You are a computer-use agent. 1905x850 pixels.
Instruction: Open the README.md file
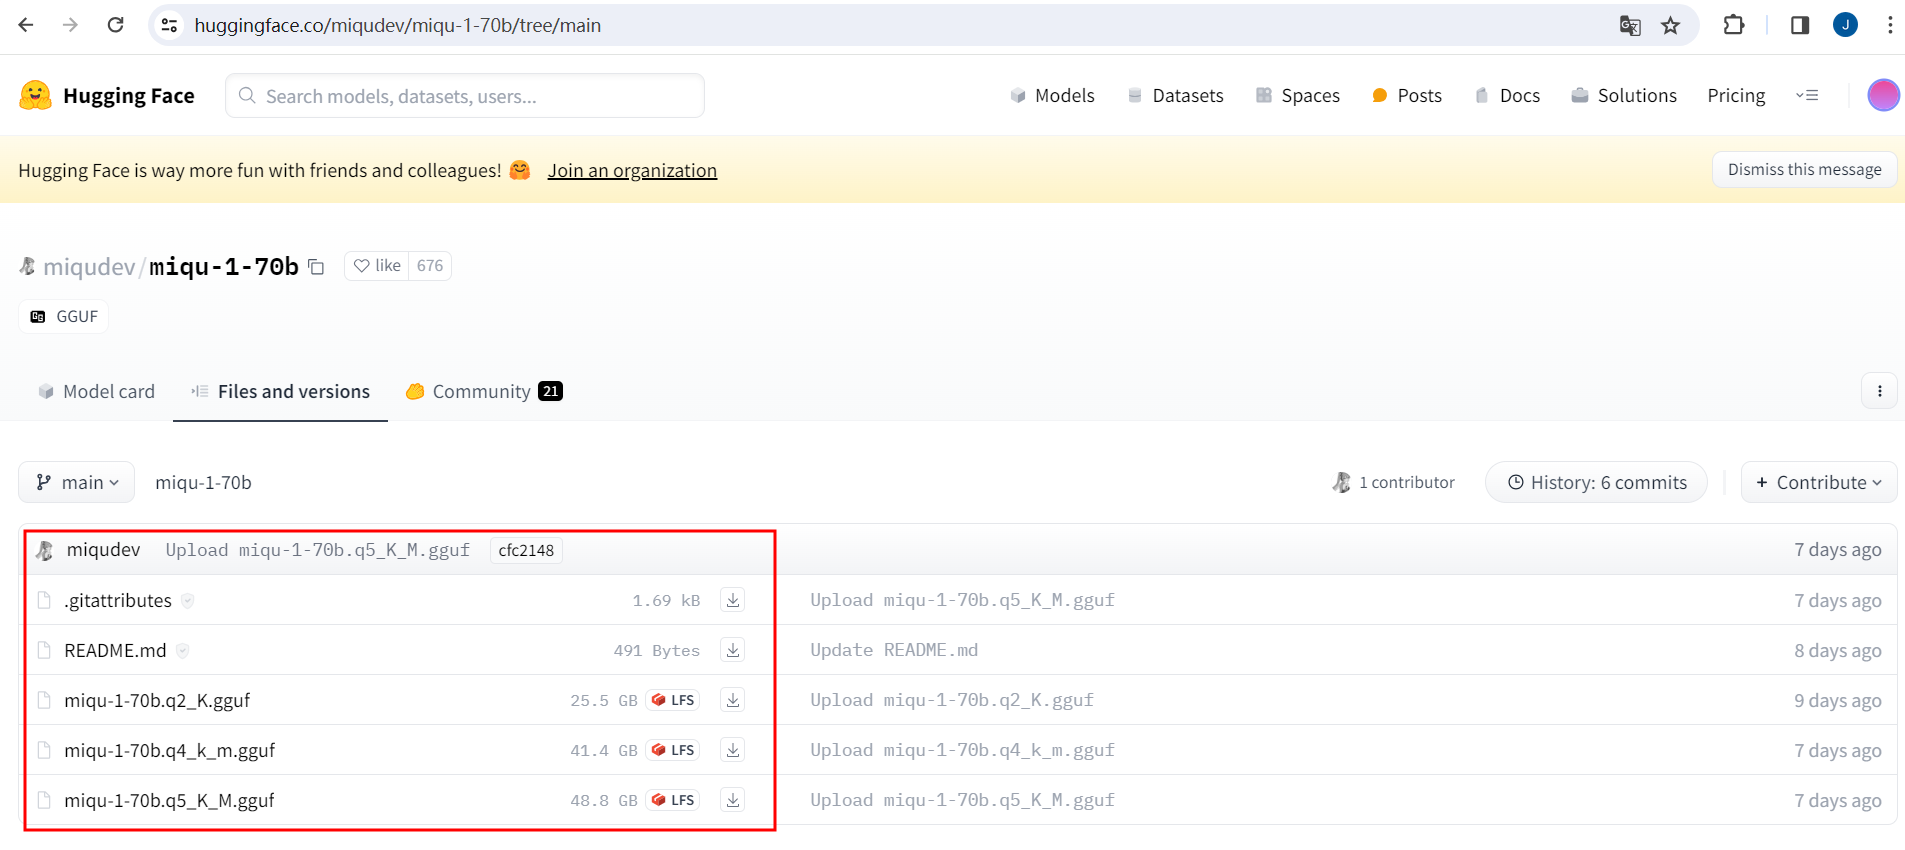pos(115,650)
